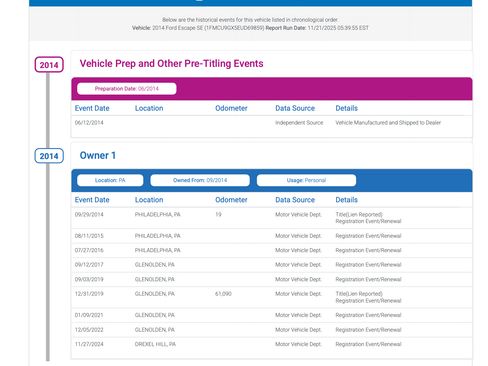
Task: Click the pink 2014 timeline marker
Action: pyautogui.click(x=49, y=65)
